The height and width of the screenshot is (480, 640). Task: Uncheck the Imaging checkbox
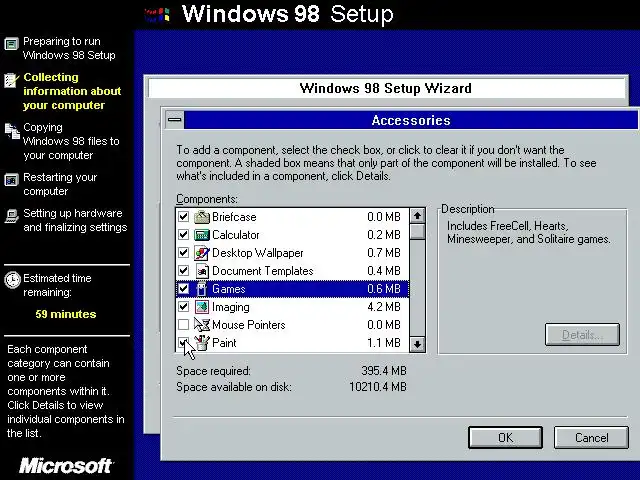183,307
